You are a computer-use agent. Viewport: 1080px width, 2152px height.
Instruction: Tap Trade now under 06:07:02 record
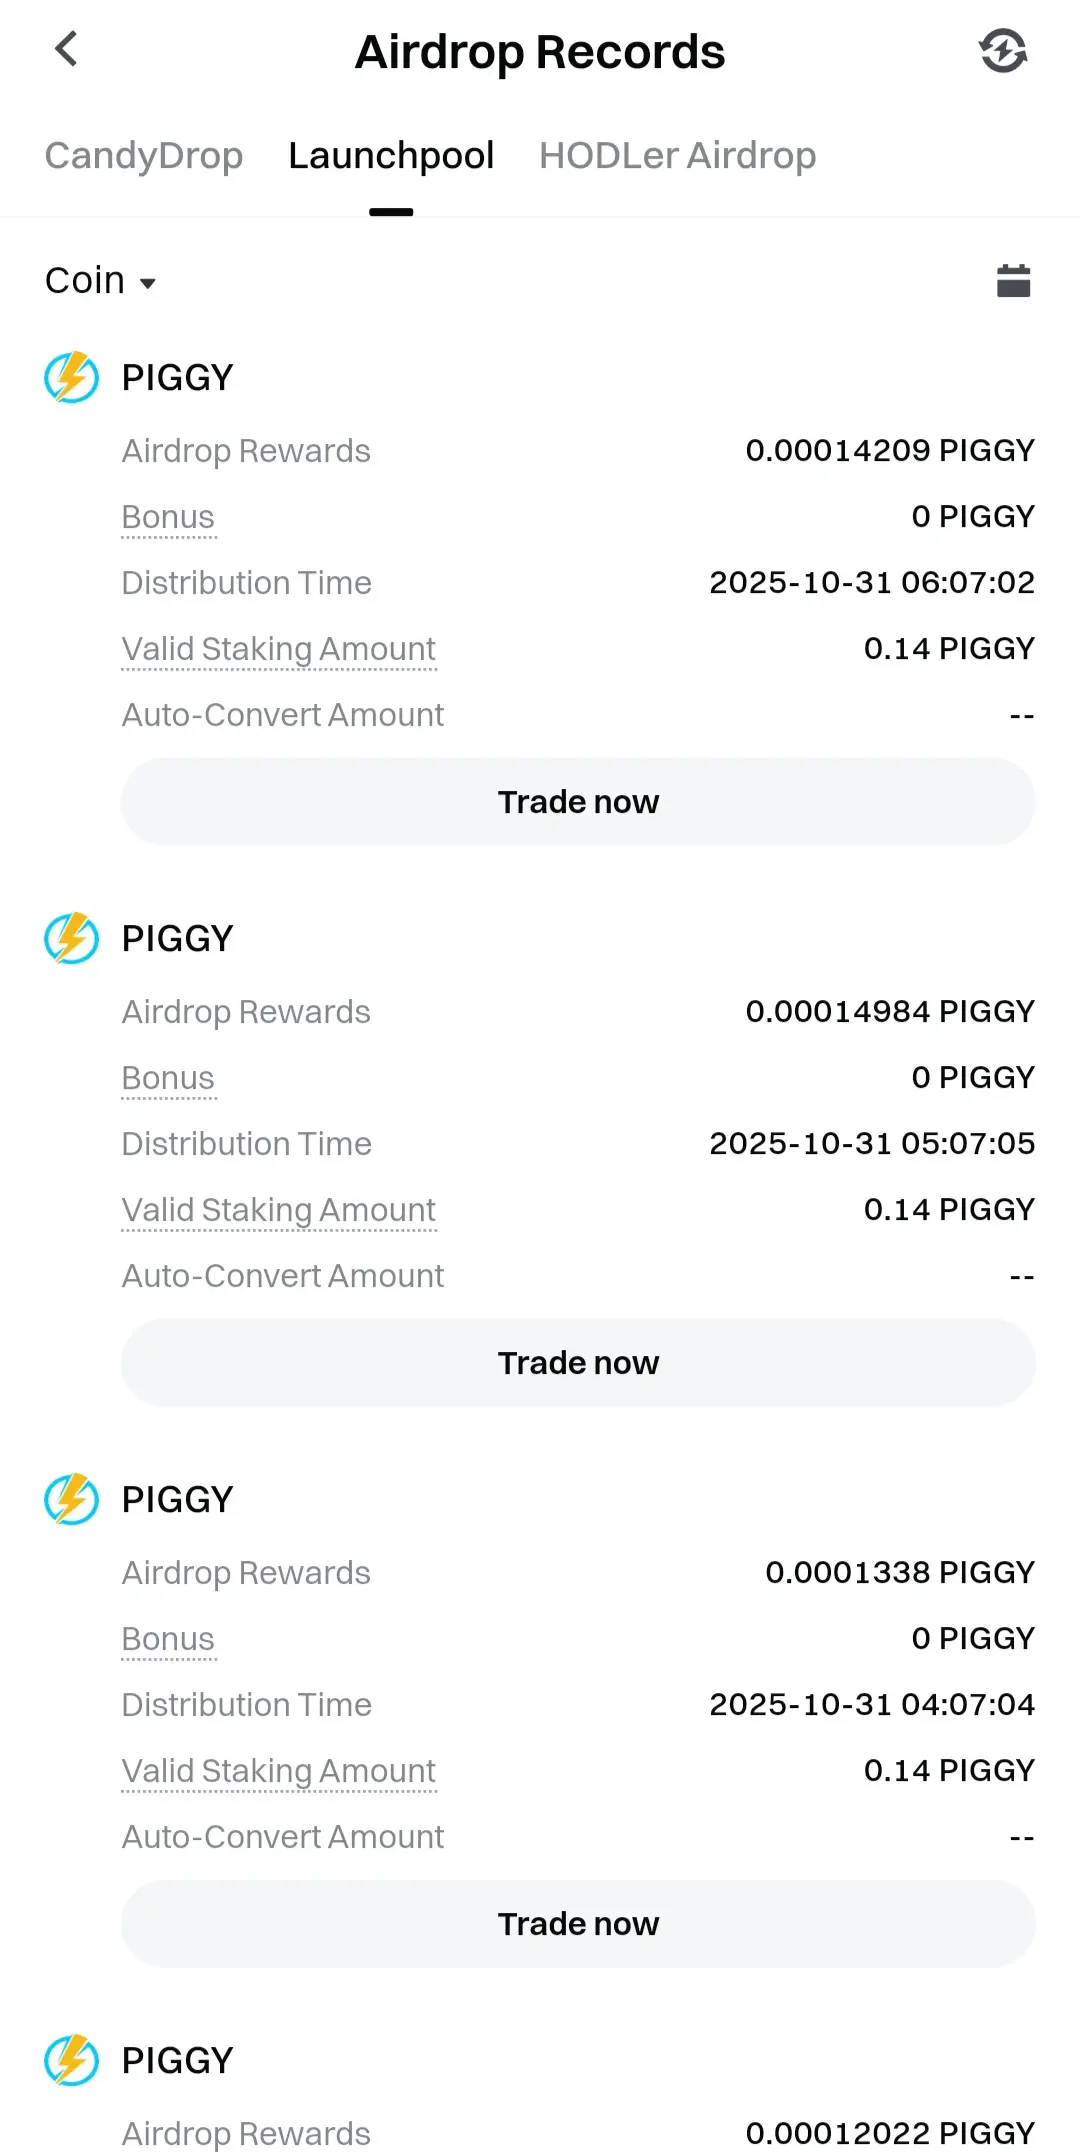pos(578,802)
